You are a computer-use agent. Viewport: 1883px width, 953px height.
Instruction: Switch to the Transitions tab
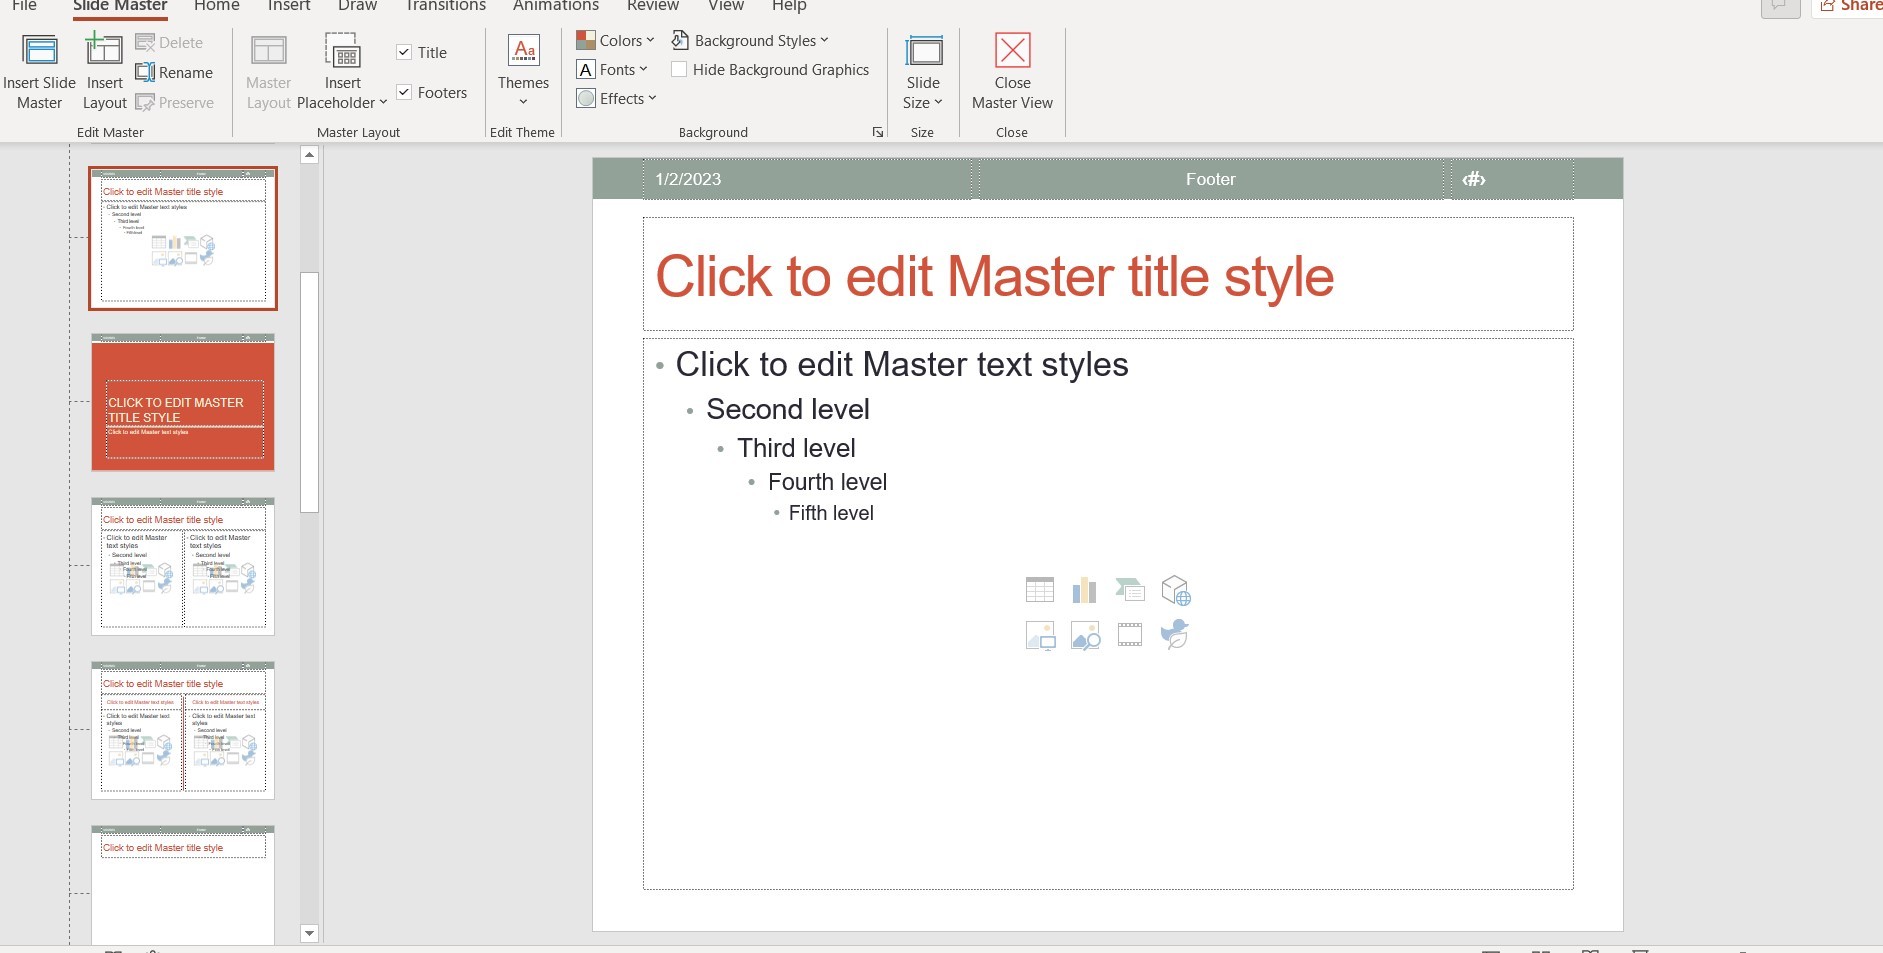445,6
